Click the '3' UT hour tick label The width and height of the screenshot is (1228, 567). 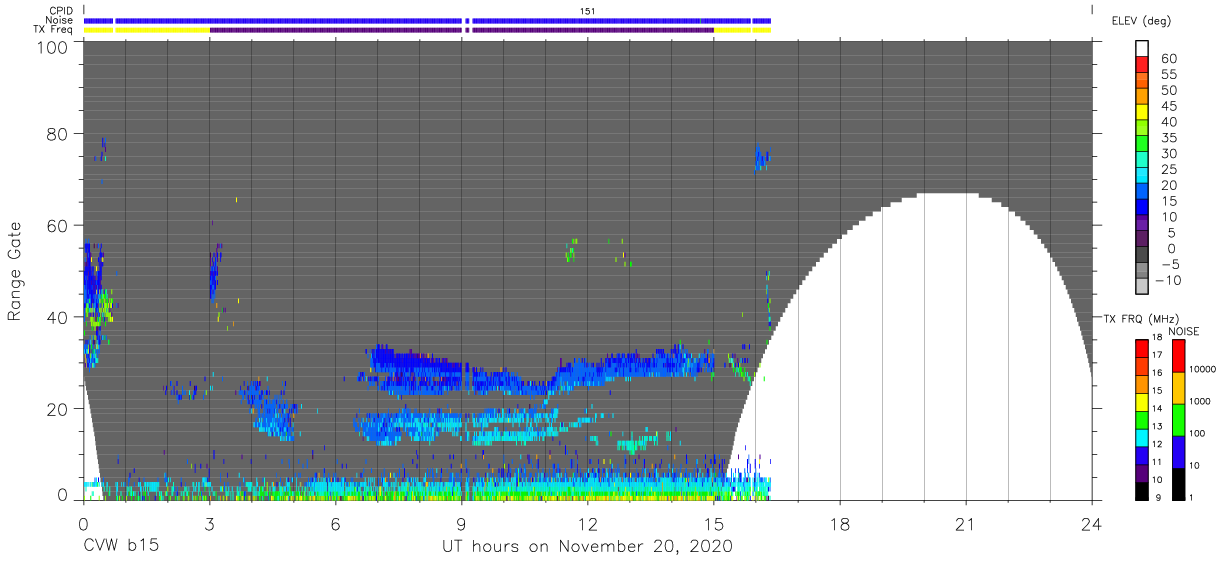209,523
